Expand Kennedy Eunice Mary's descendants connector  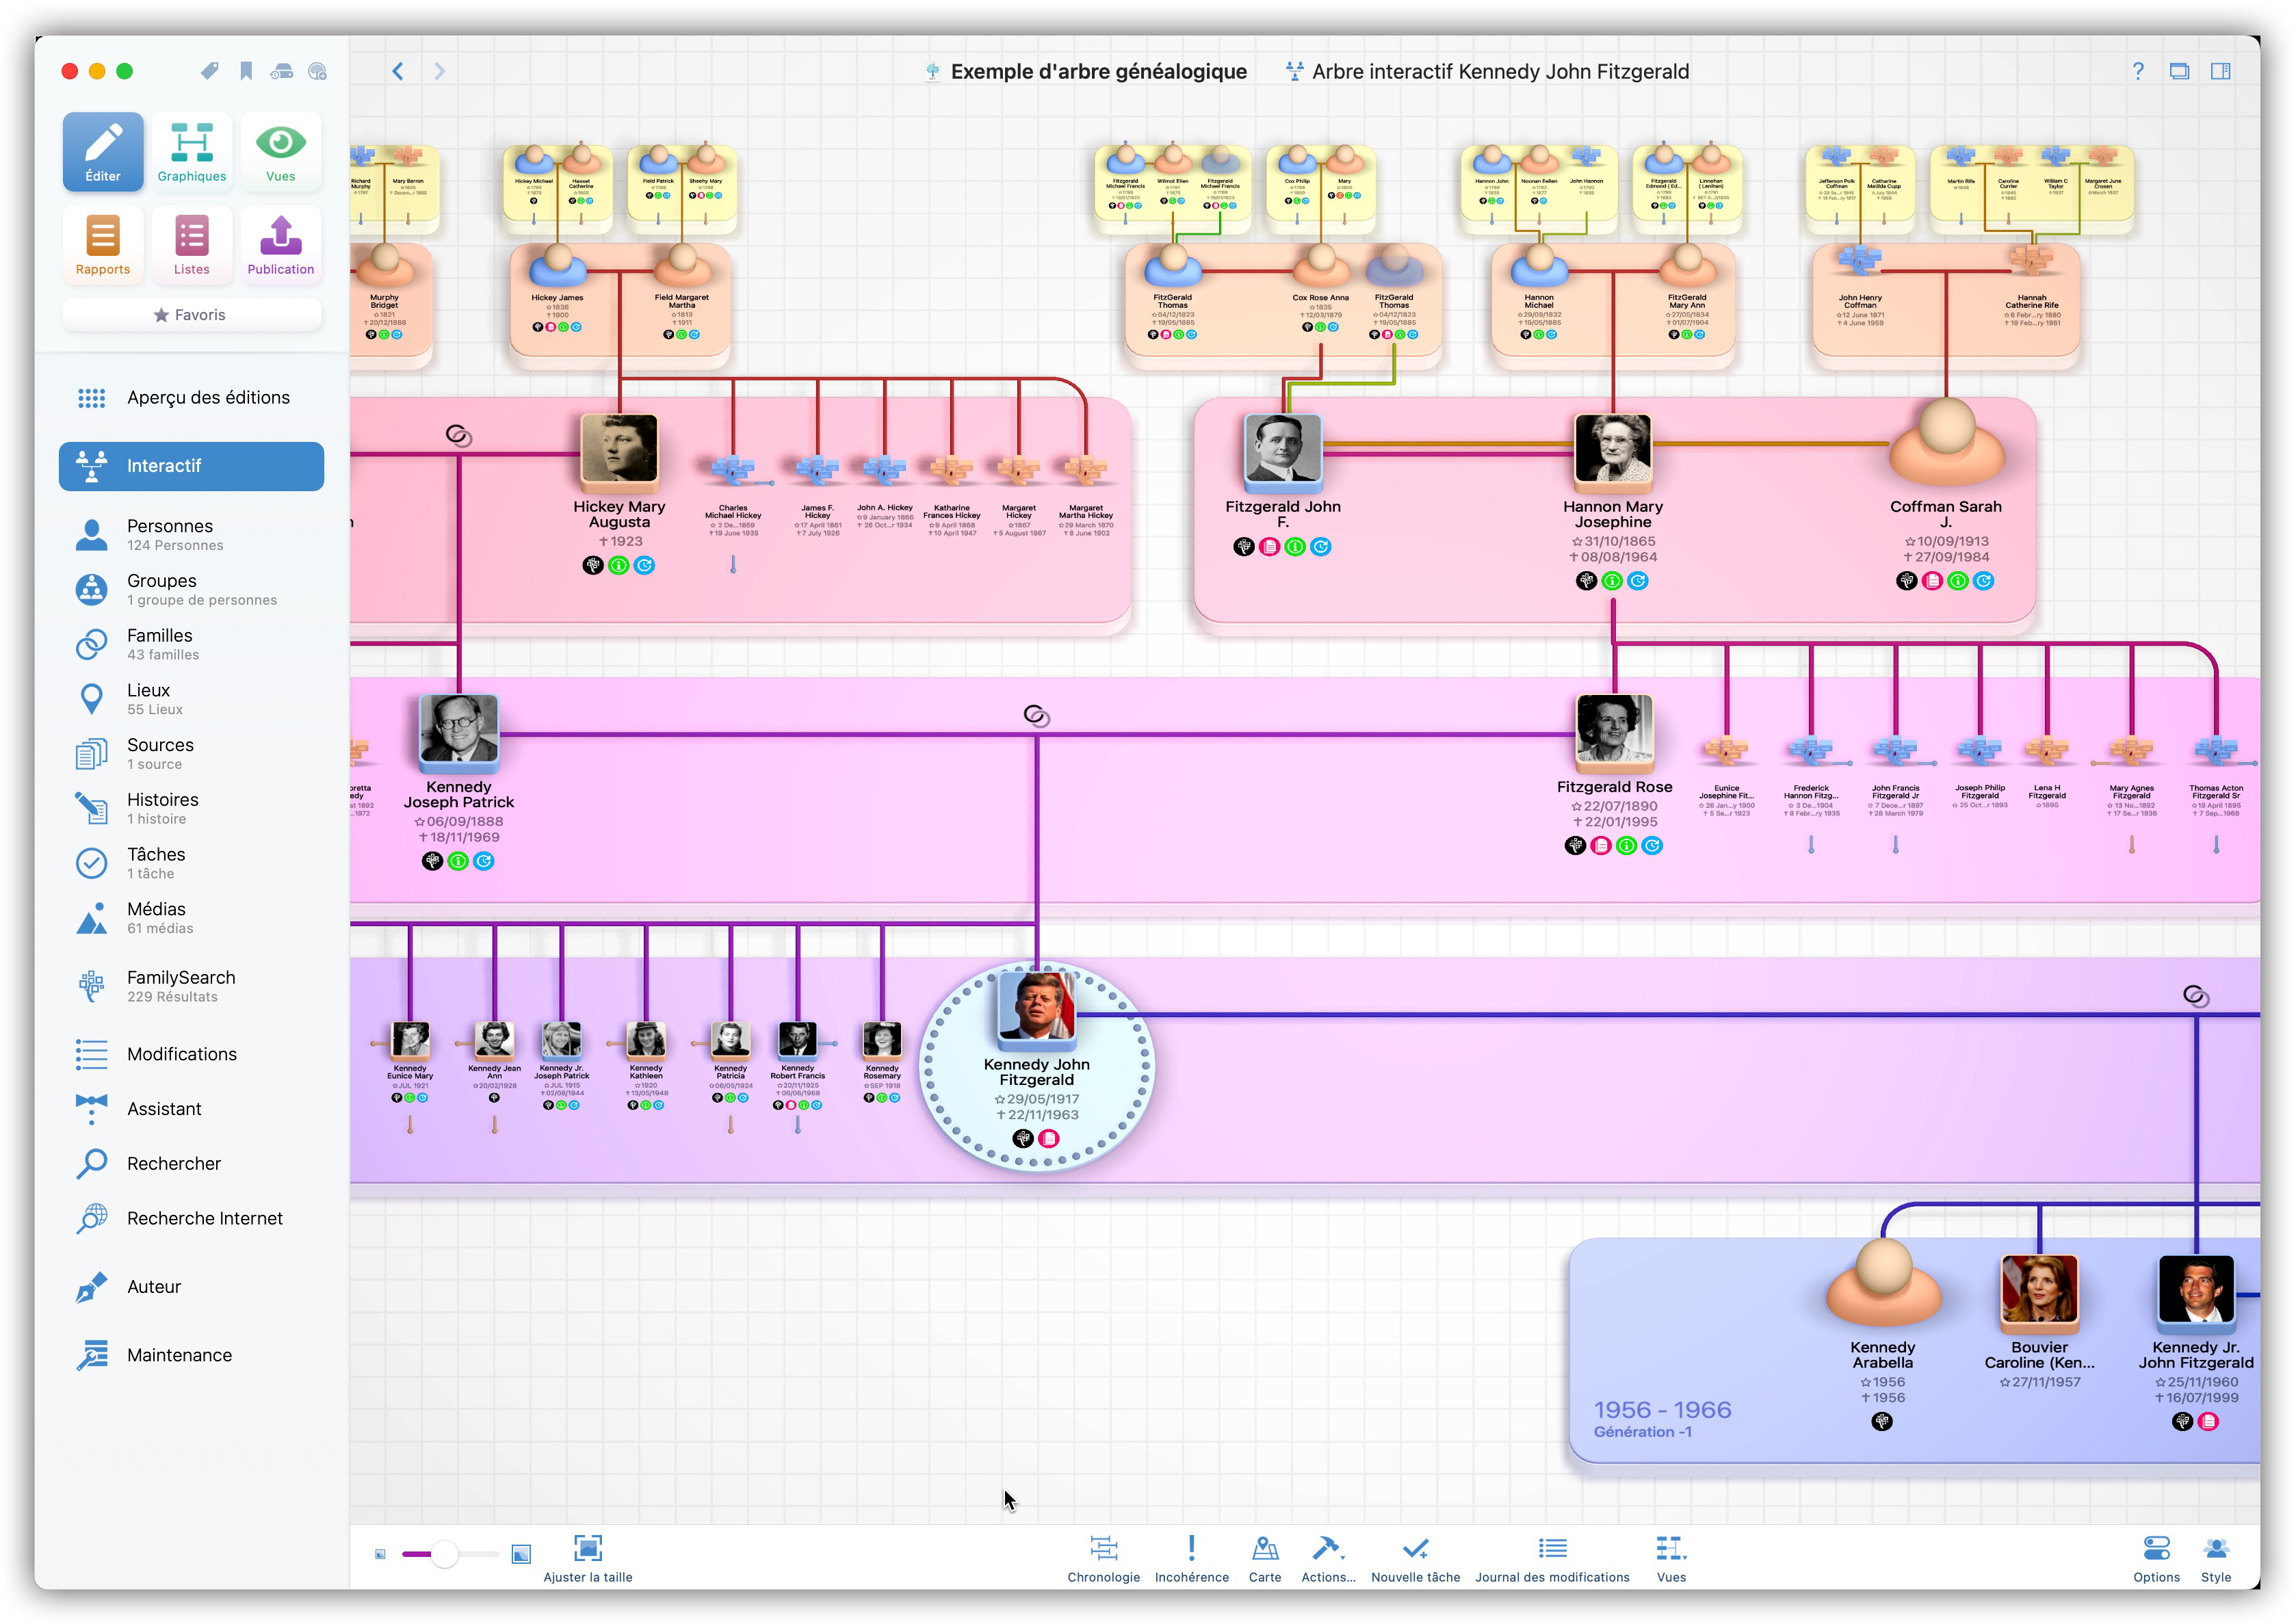[x=410, y=1126]
